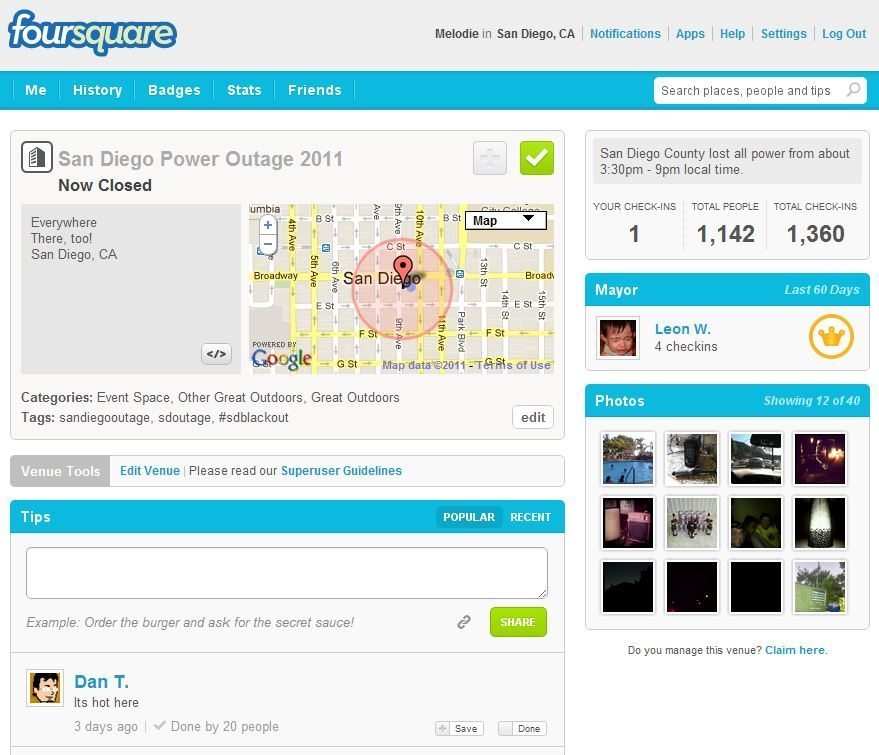This screenshot has height=755, width=879.
Task: Open the Map type dropdown
Action: click(x=506, y=220)
